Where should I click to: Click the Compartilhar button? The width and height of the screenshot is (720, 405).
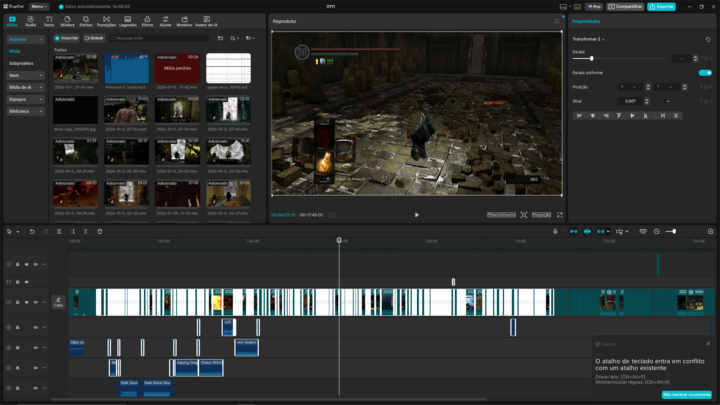[x=626, y=6]
